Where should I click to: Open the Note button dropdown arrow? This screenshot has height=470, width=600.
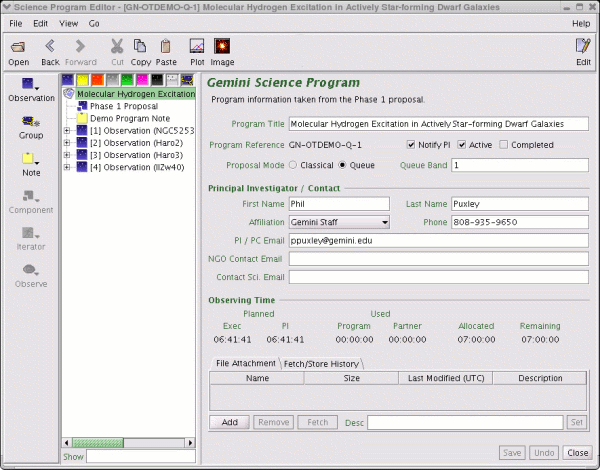[x=37, y=163]
